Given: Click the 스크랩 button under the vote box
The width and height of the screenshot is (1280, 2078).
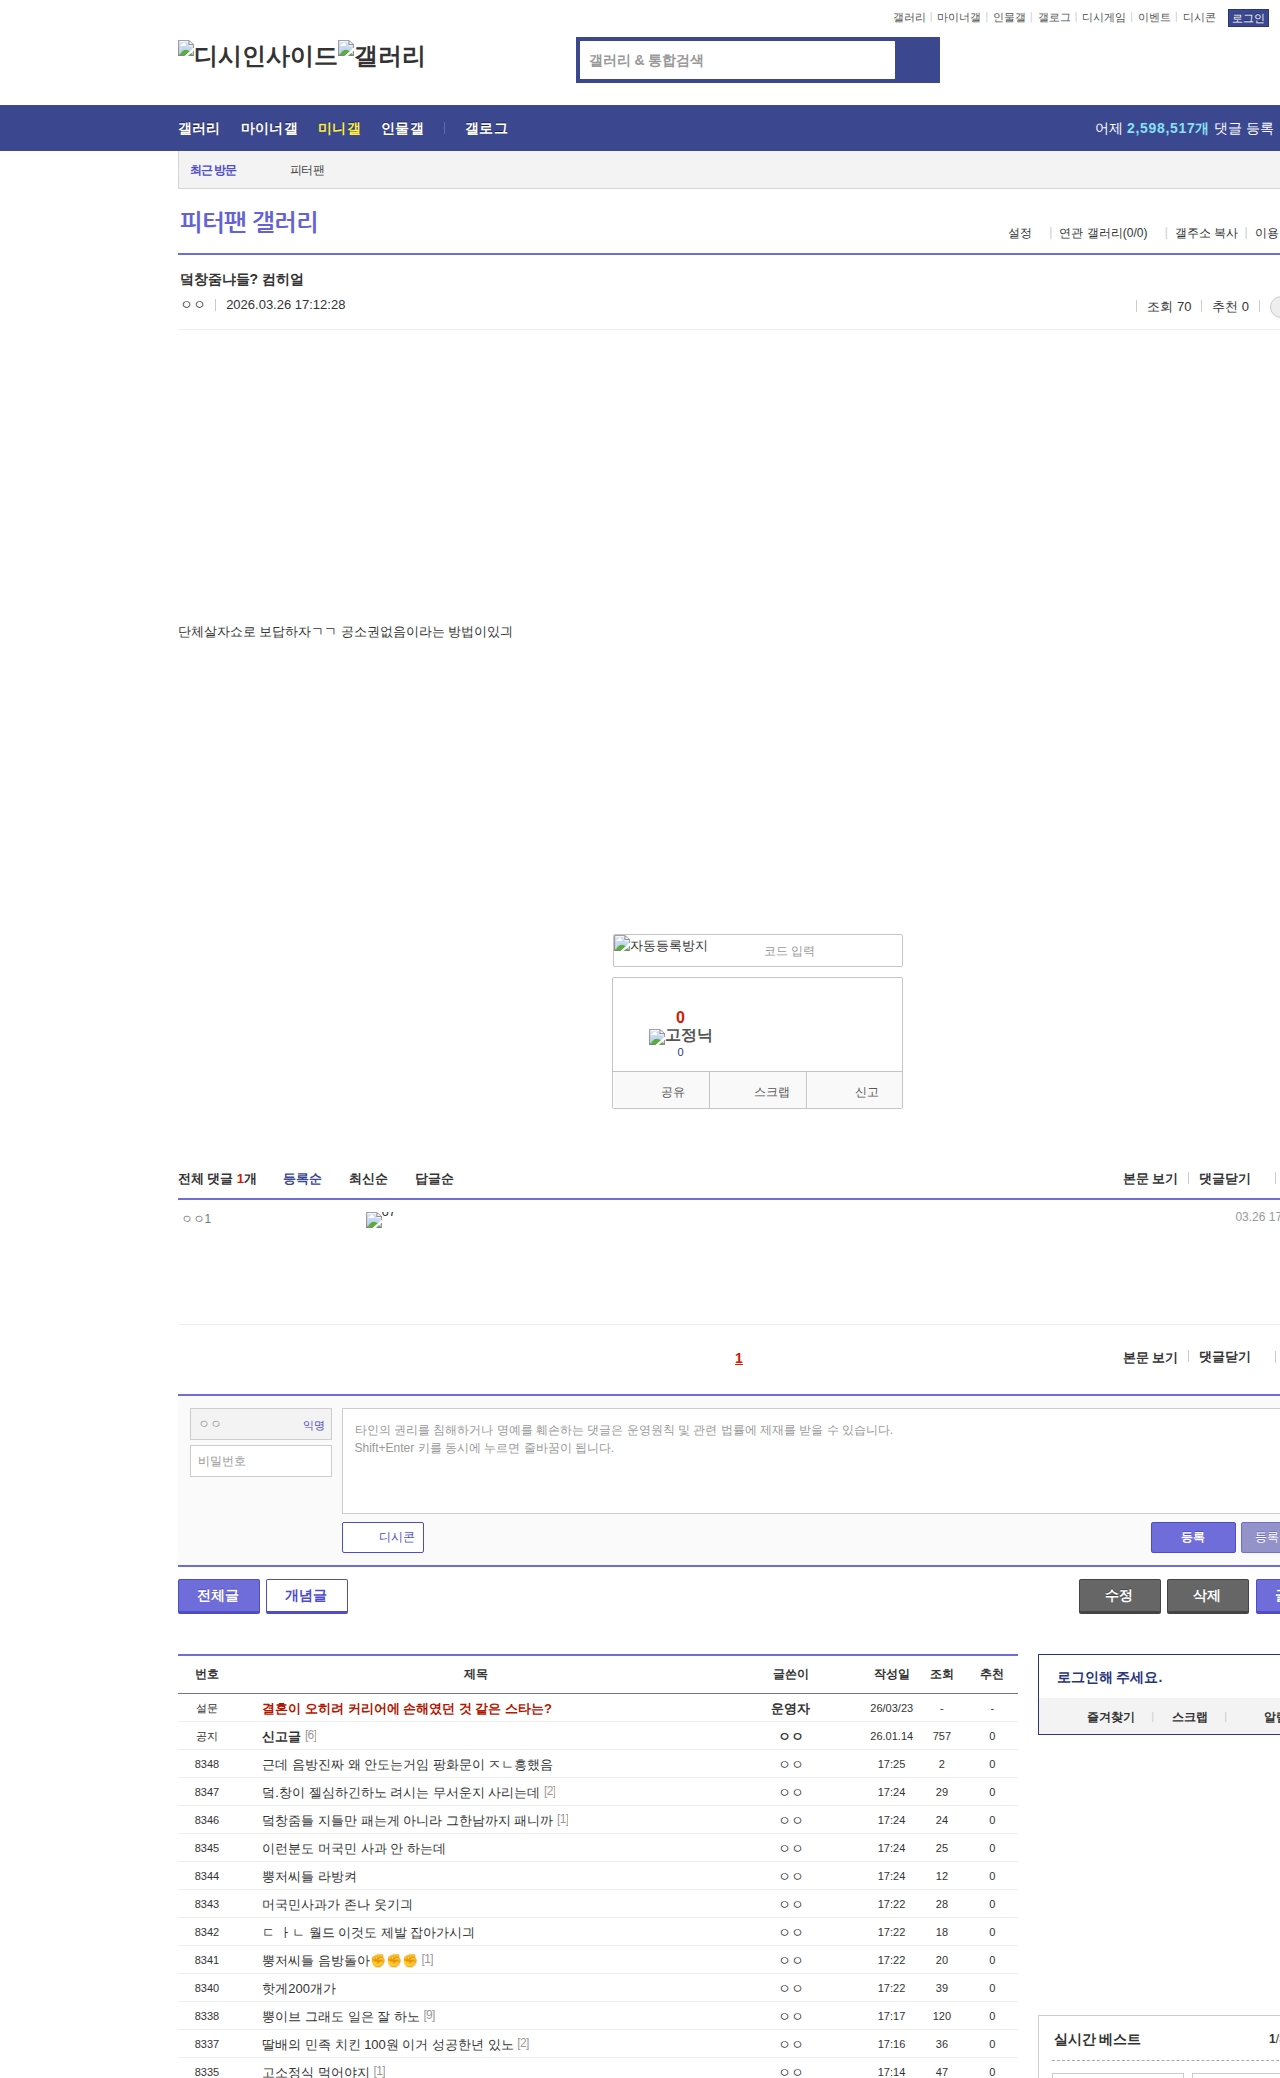Looking at the screenshot, I should point(758,1091).
